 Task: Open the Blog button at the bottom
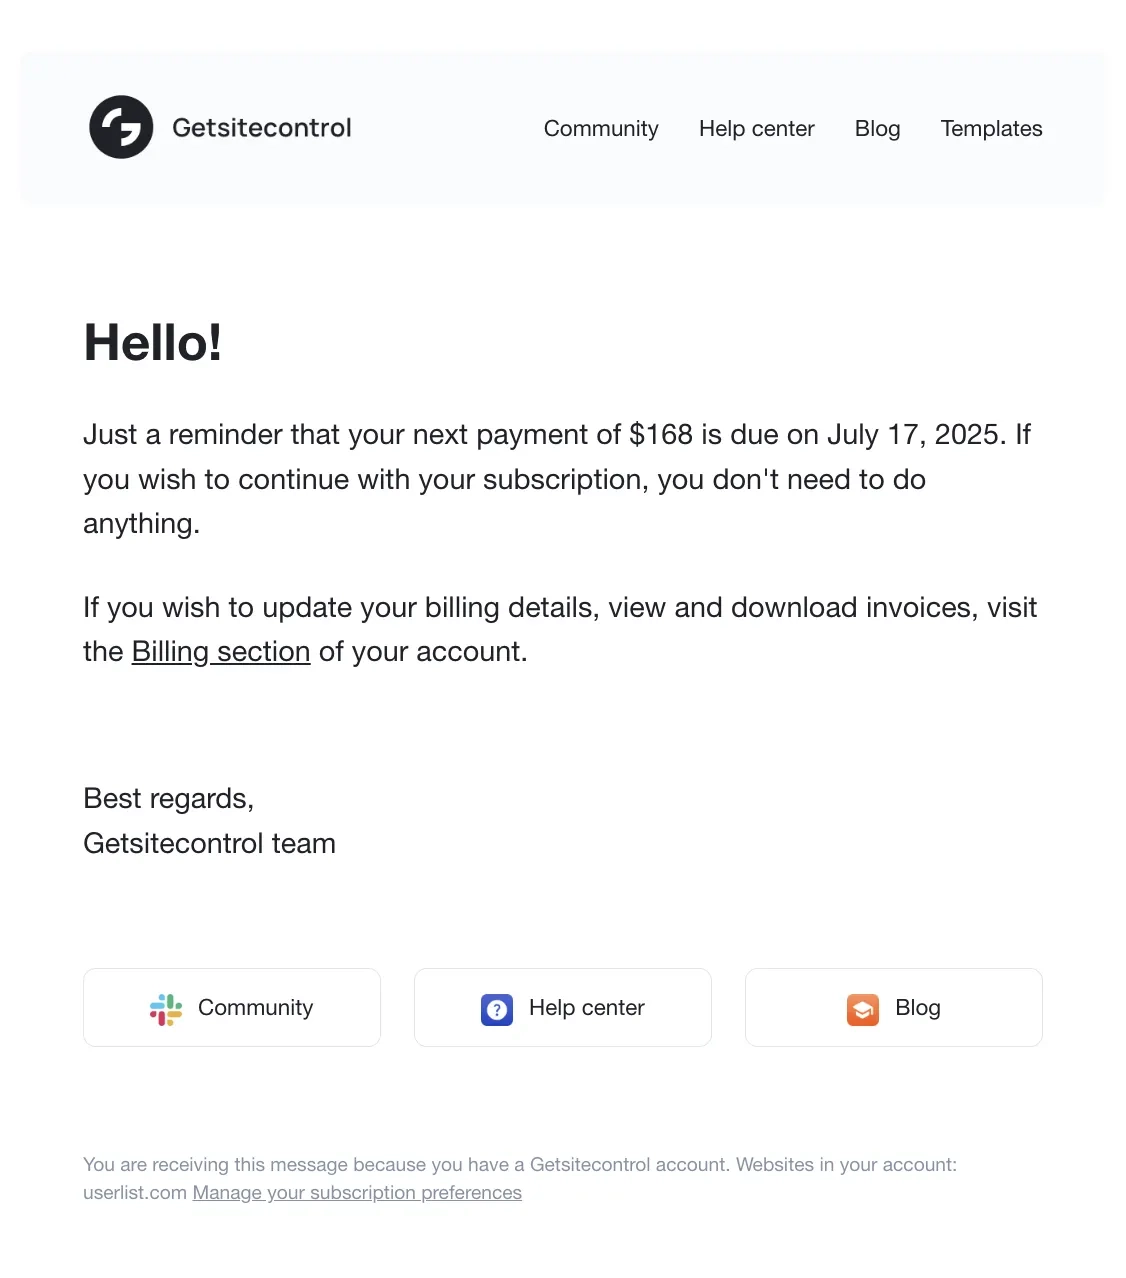[893, 1007]
